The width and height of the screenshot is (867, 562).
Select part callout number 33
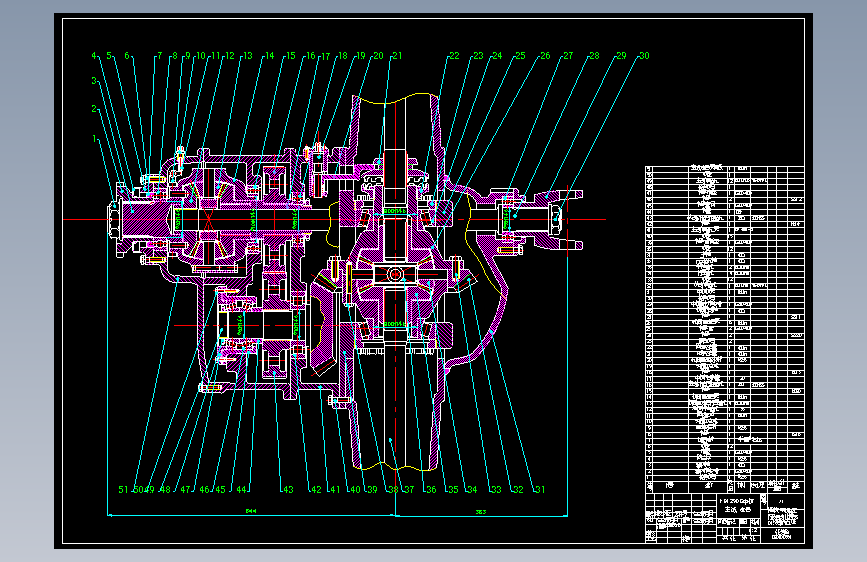[x=496, y=490]
